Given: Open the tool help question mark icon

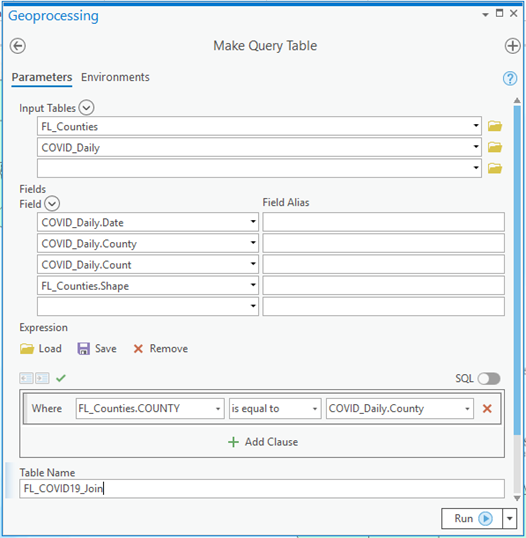Looking at the screenshot, I should click(510, 78).
